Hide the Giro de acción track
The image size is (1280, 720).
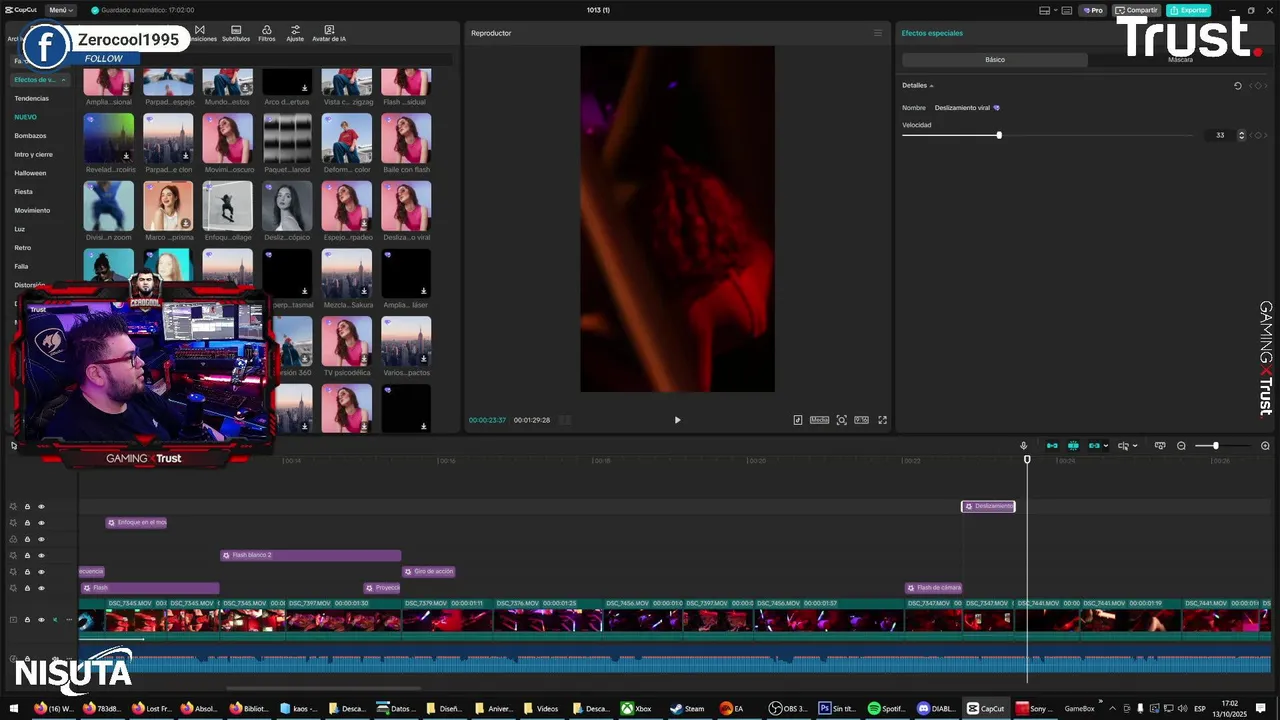(x=41, y=572)
